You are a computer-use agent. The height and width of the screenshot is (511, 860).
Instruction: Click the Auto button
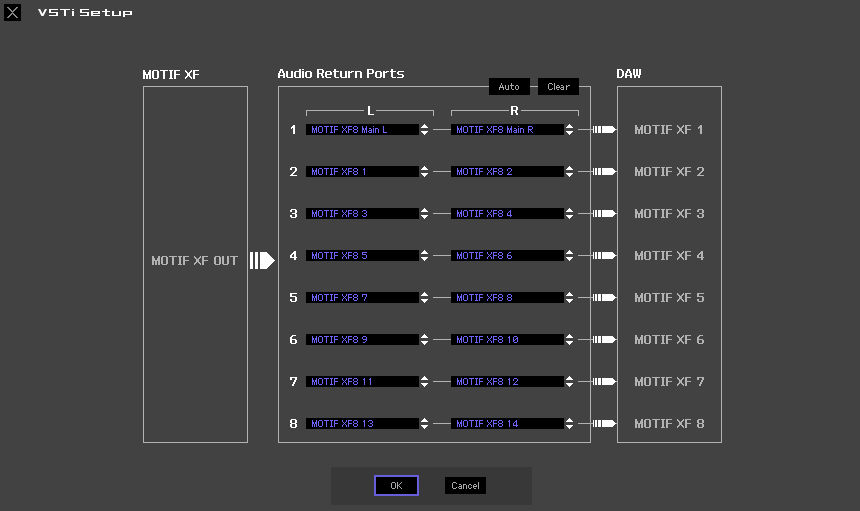(x=509, y=87)
